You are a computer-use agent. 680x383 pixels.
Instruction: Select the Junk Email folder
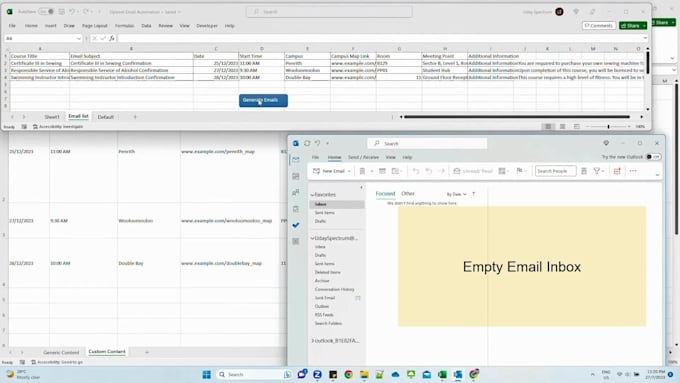pyautogui.click(x=325, y=298)
